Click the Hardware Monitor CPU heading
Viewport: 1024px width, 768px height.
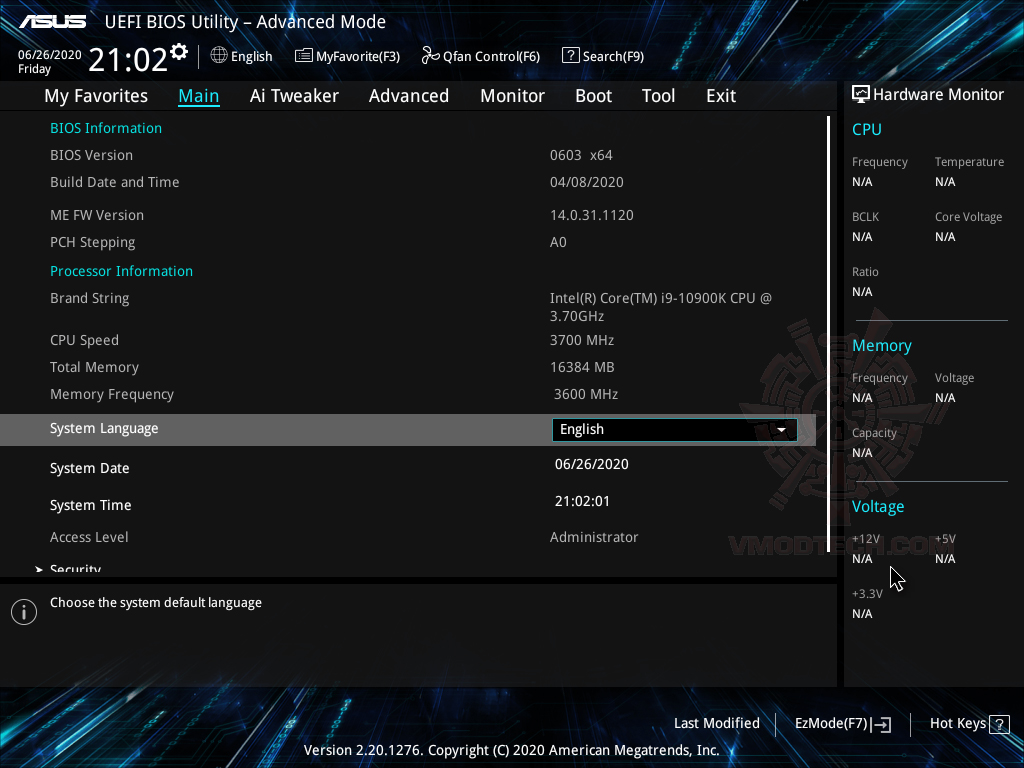point(867,129)
